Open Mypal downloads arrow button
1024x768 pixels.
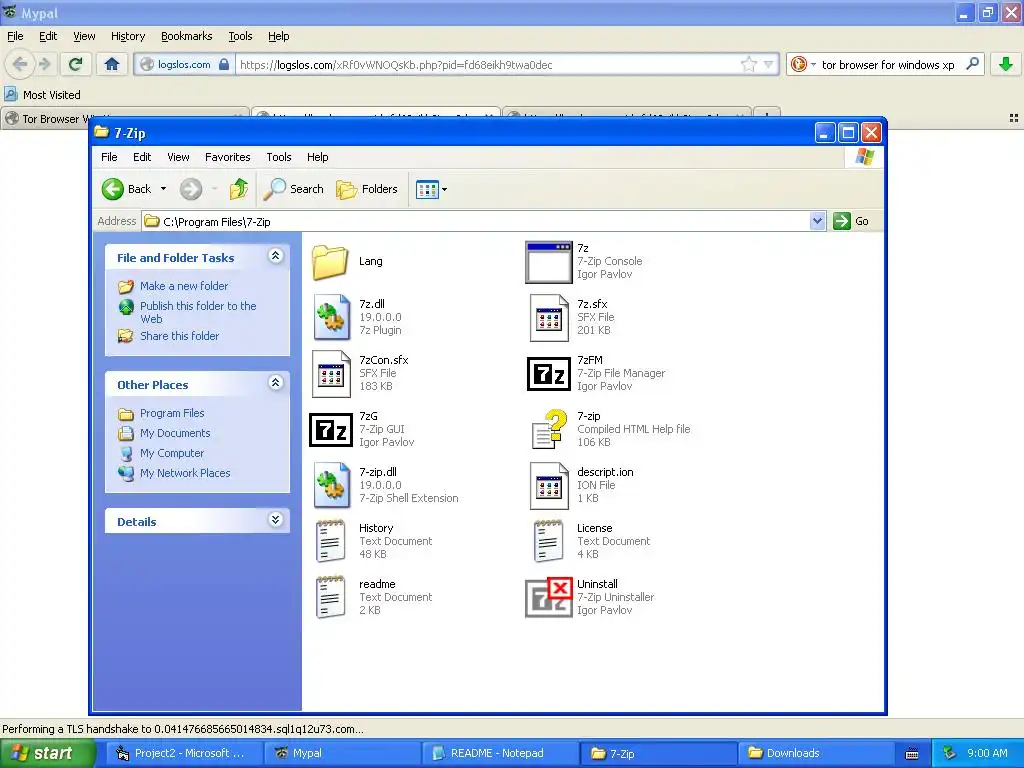coord(1006,64)
